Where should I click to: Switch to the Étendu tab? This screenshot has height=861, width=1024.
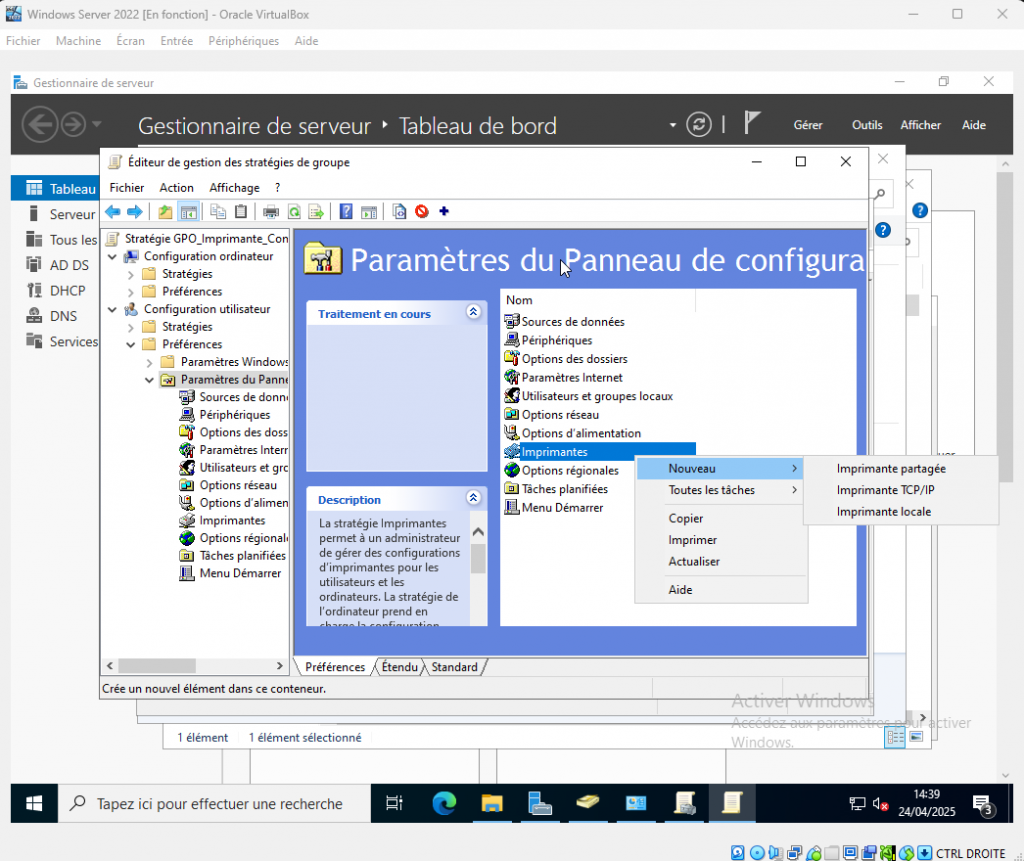click(400, 667)
